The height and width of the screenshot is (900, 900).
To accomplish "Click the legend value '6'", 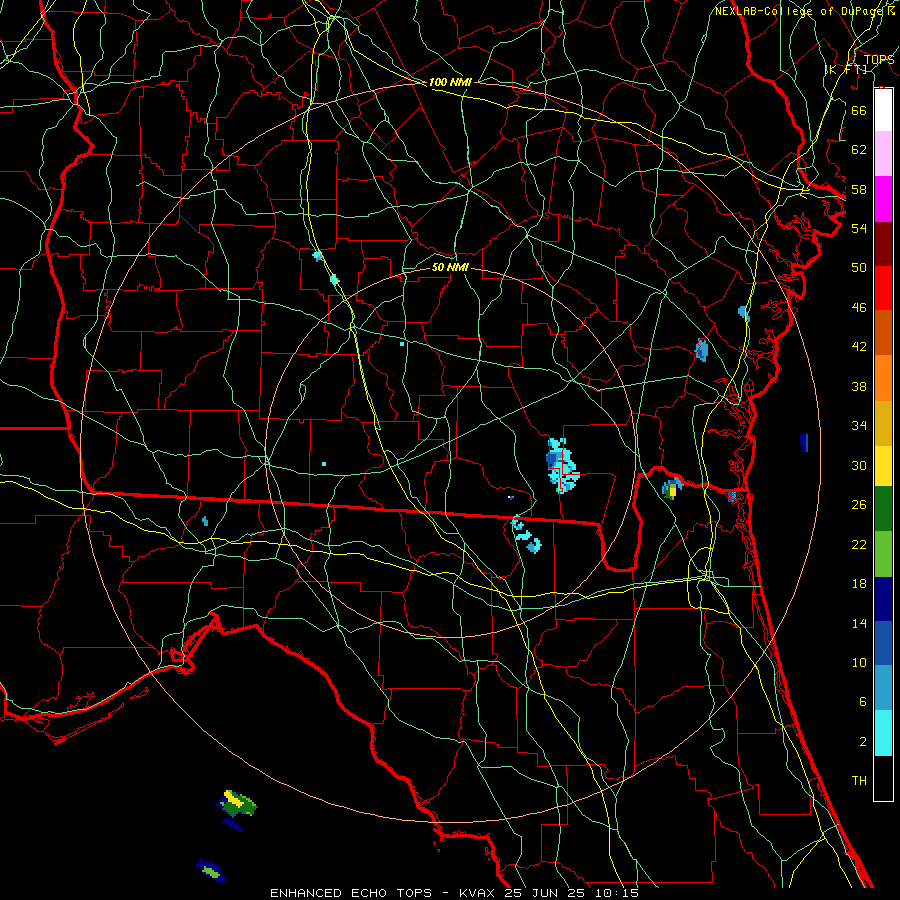I will [863, 702].
